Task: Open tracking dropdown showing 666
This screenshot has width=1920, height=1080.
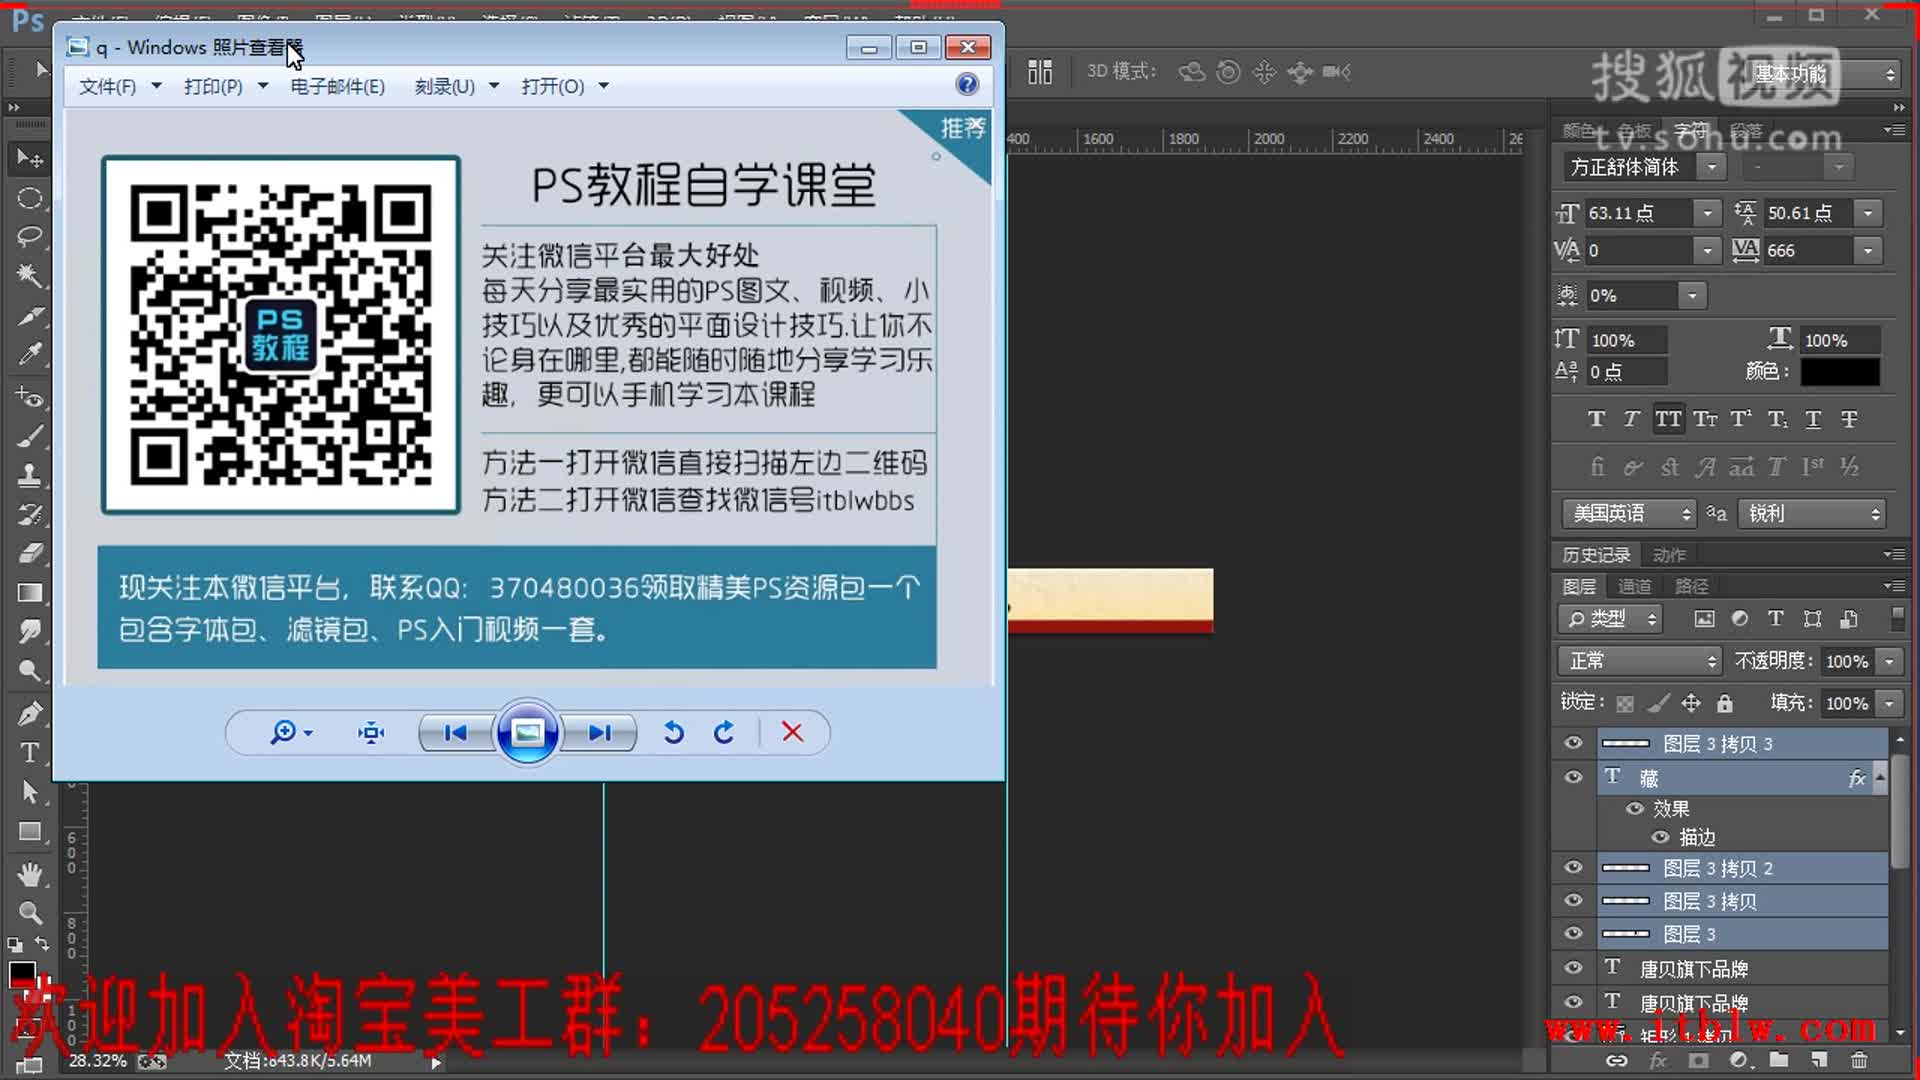Action: tap(1868, 251)
